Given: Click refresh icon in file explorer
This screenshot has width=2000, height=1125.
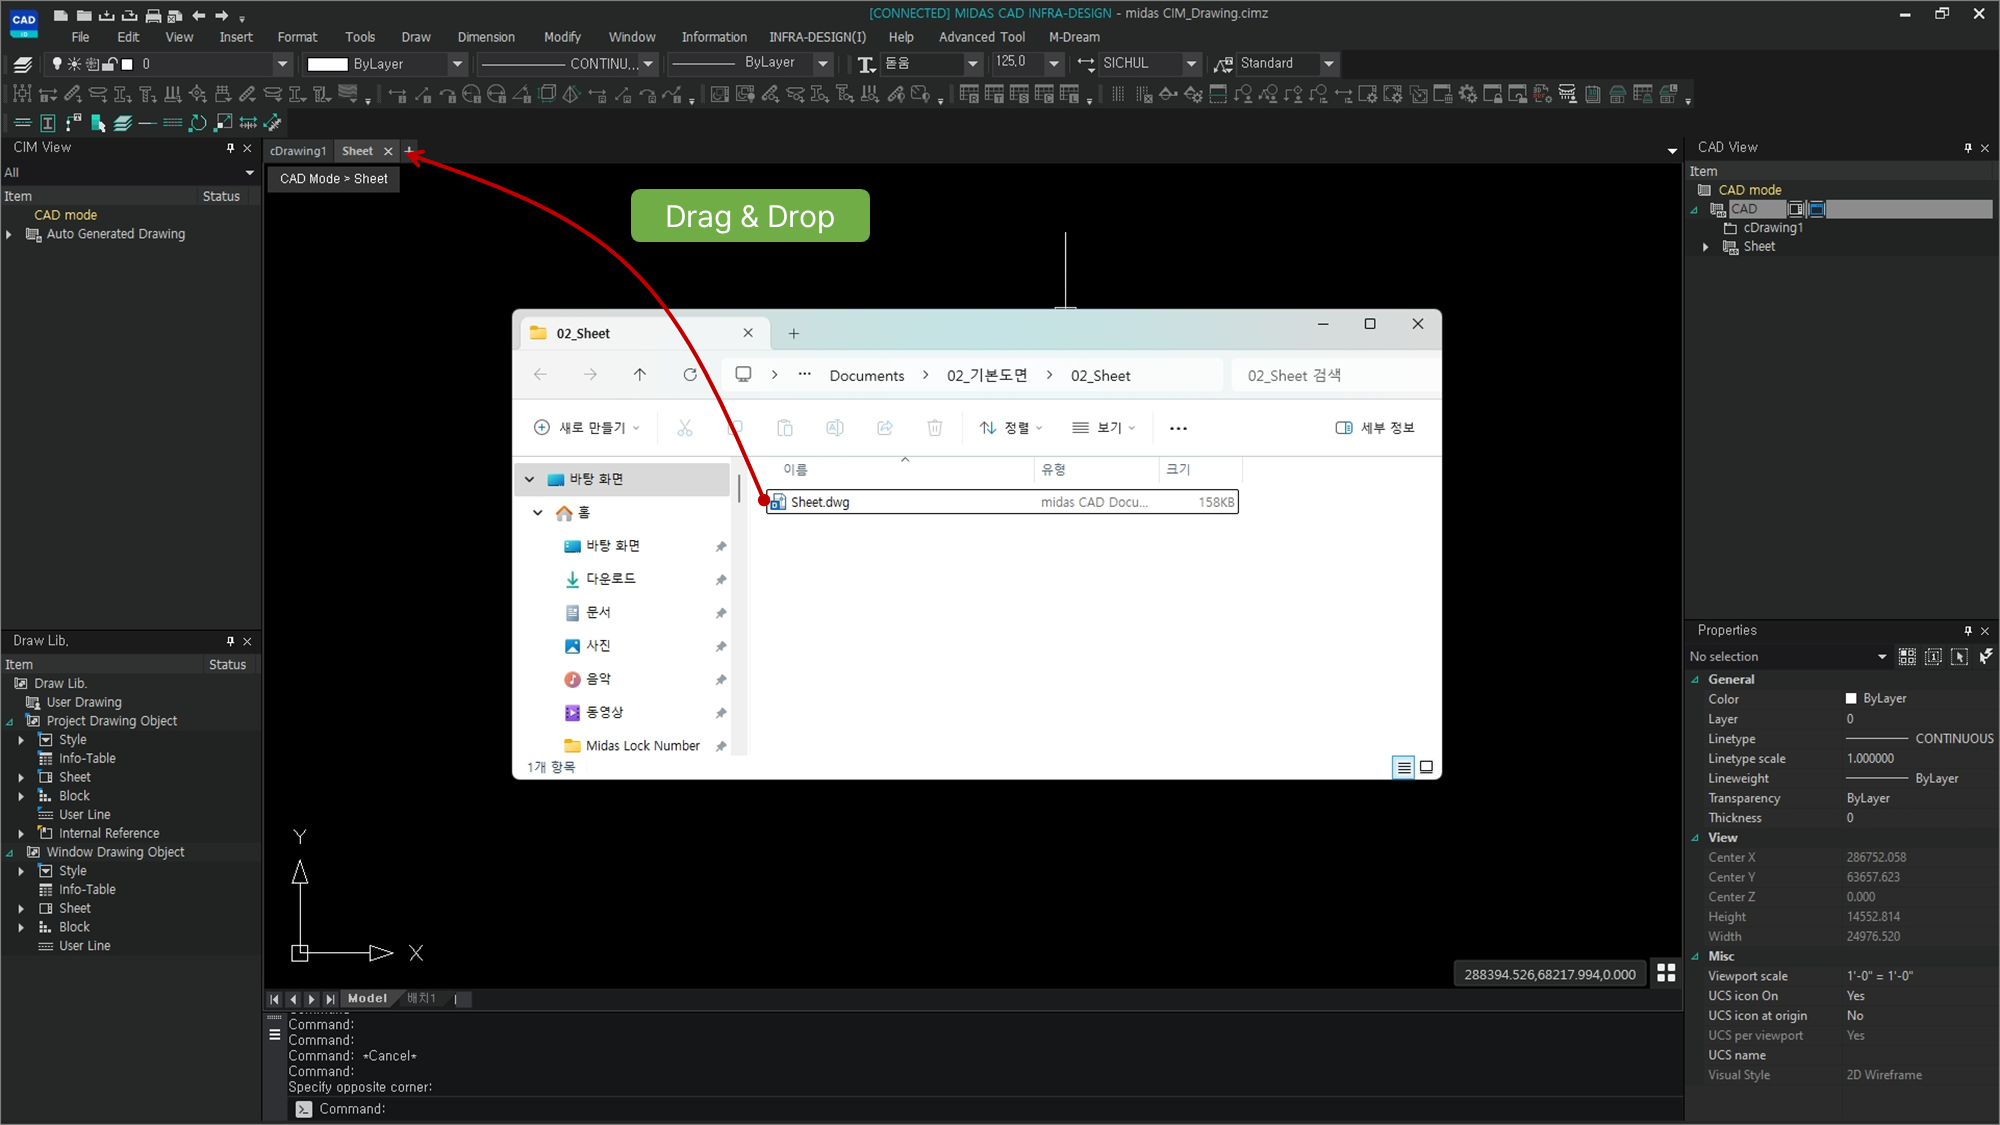Looking at the screenshot, I should coord(690,375).
